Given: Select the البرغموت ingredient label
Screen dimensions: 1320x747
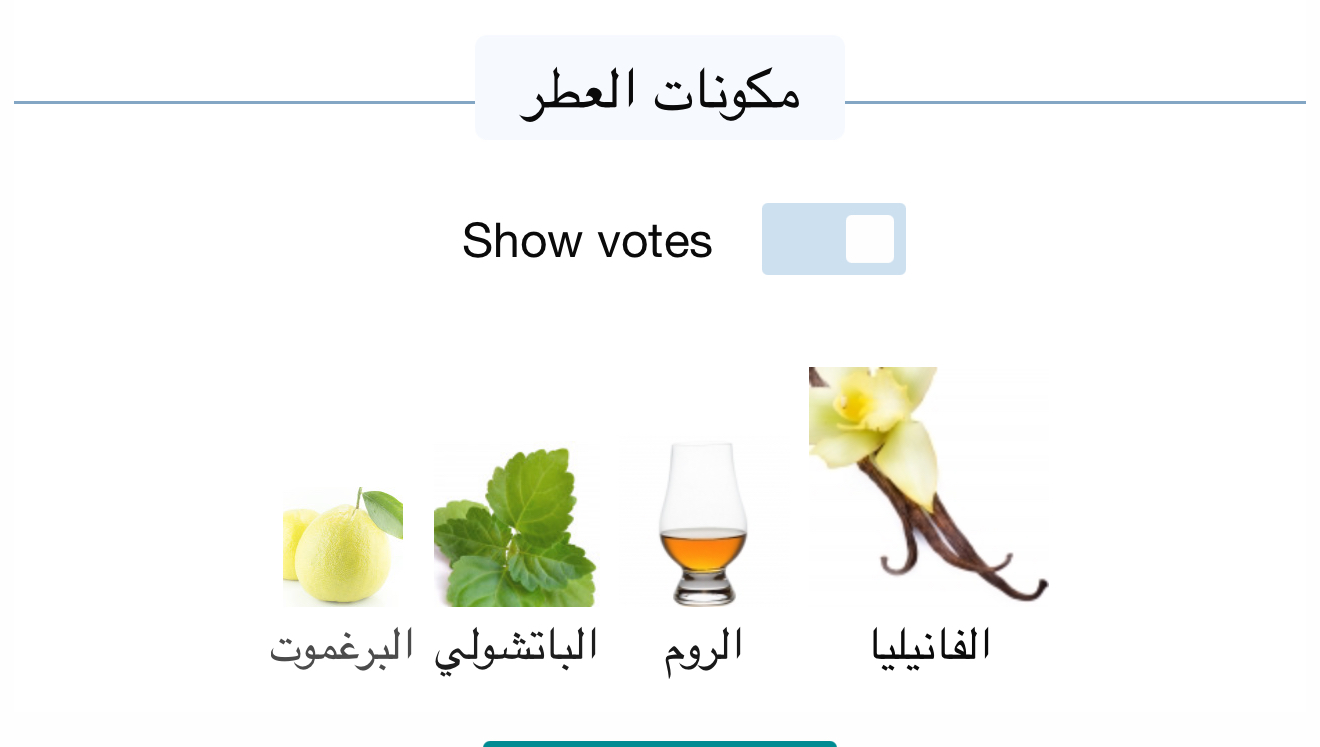Looking at the screenshot, I should coord(341,647).
